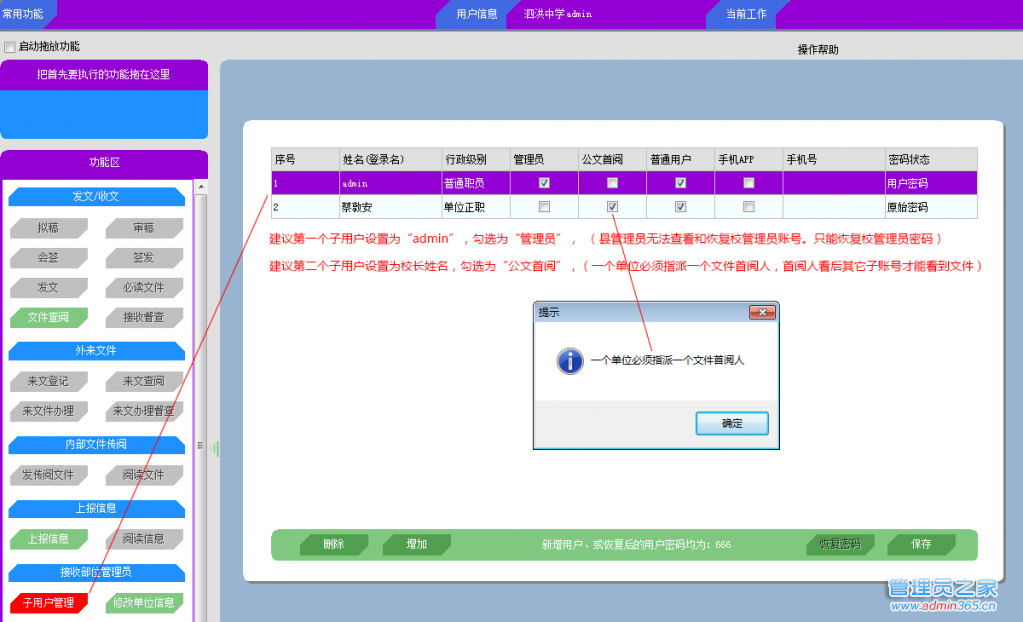Select the 蔡敦安 name cell
The image size is (1023, 622).
point(389,207)
